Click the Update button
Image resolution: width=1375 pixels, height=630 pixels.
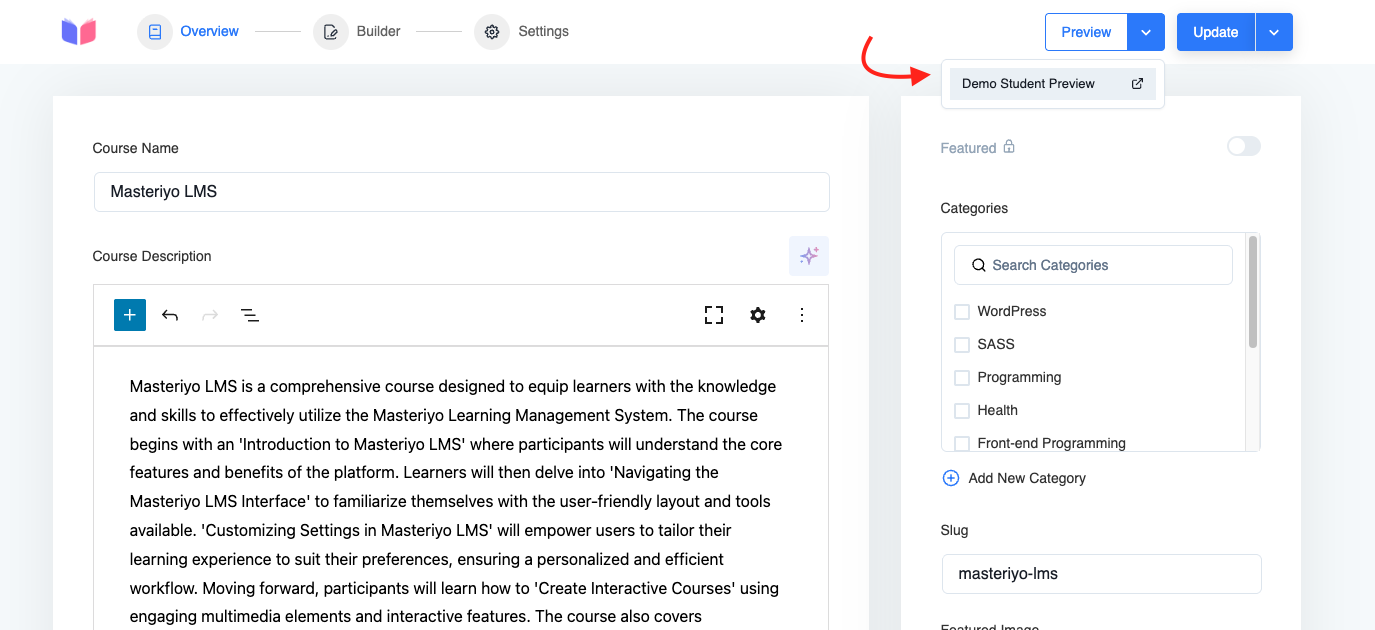pyautogui.click(x=1216, y=32)
